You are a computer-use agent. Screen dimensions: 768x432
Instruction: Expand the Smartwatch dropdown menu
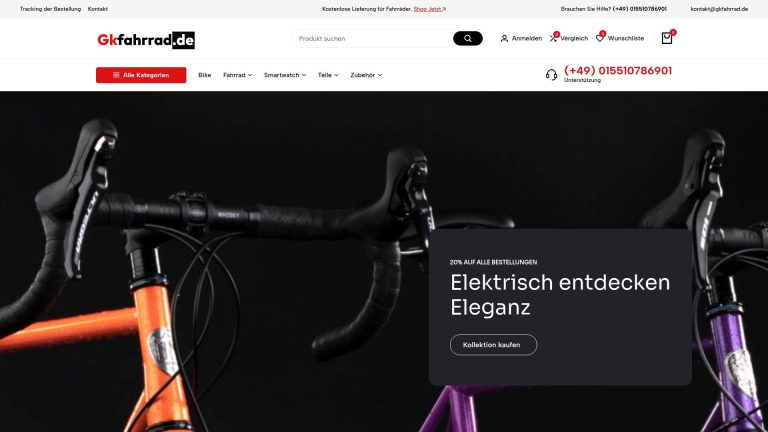pyautogui.click(x=285, y=75)
